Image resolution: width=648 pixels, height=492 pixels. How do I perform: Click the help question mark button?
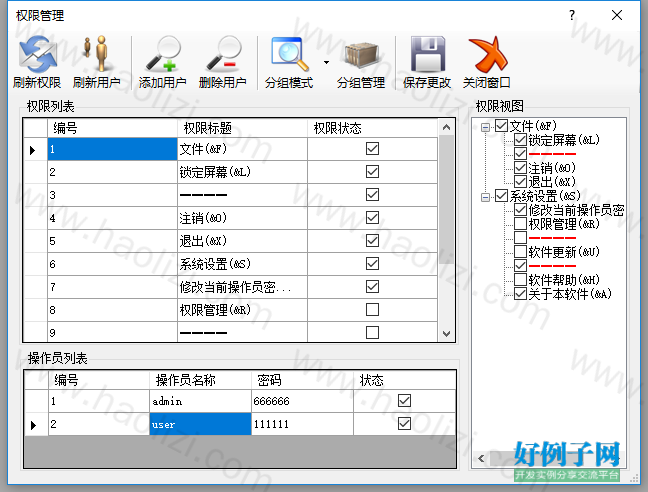pyautogui.click(x=572, y=16)
